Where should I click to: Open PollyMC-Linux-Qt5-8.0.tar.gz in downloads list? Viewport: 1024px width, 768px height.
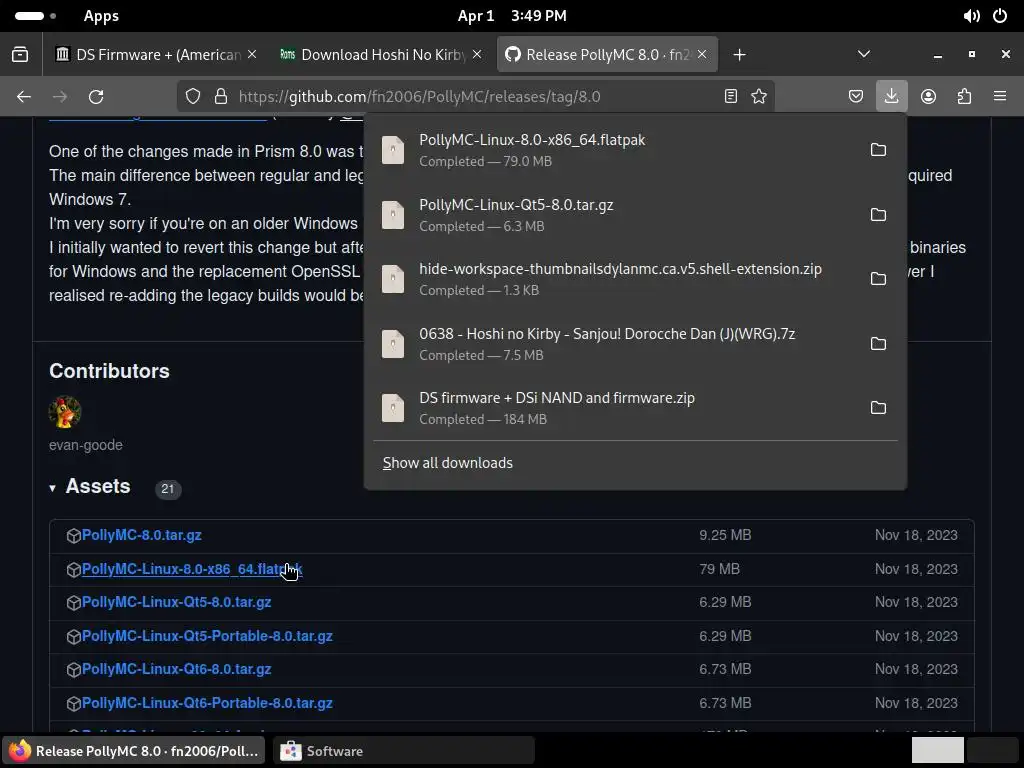coord(615,214)
